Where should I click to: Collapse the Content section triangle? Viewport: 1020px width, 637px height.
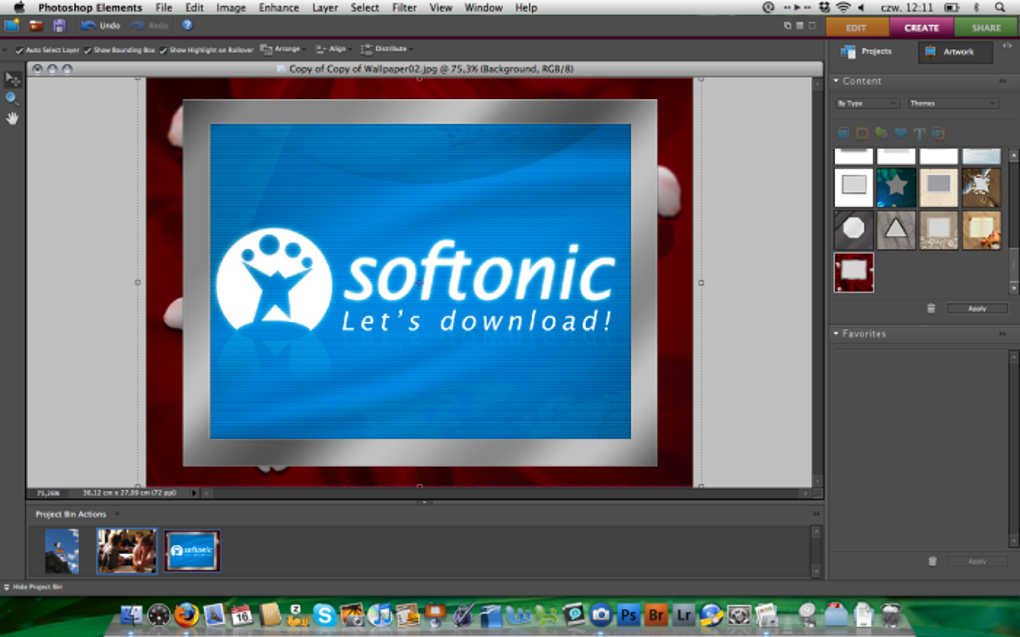tap(837, 81)
